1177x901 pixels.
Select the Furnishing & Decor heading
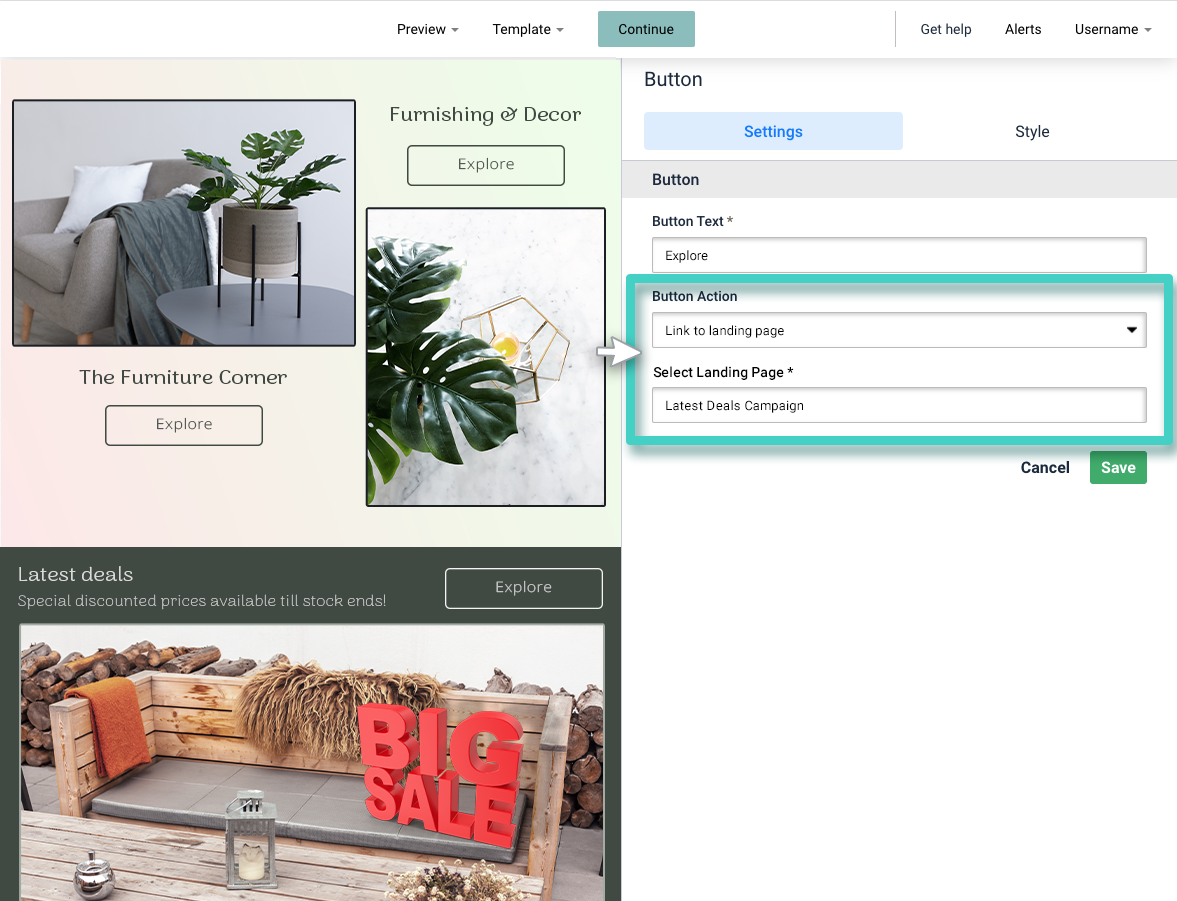[x=485, y=115]
